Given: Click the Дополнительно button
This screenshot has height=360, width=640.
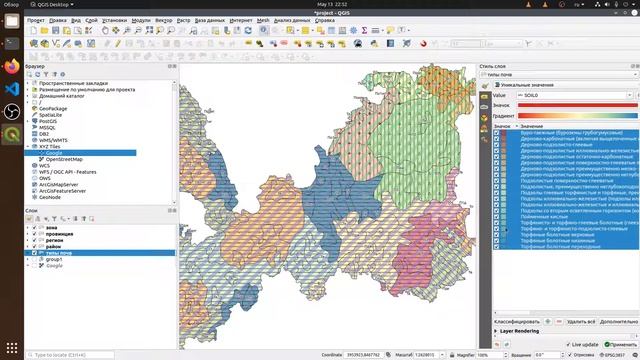Looking at the screenshot, I should tap(619, 322).
